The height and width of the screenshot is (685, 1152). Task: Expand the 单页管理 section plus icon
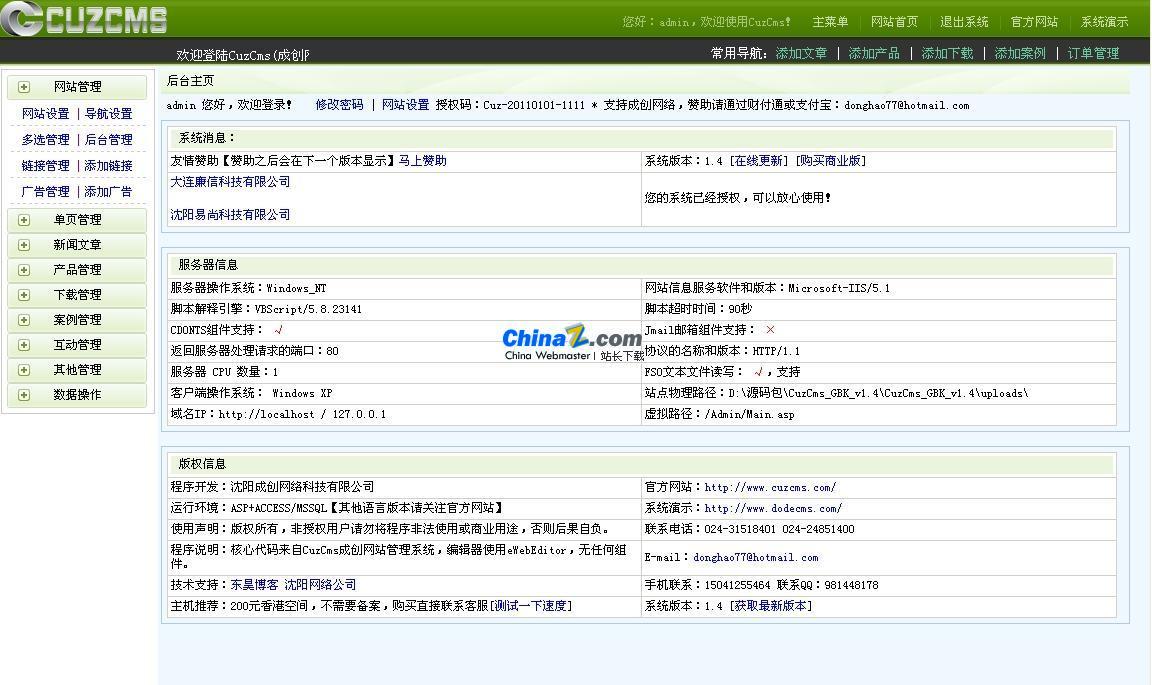(22, 219)
